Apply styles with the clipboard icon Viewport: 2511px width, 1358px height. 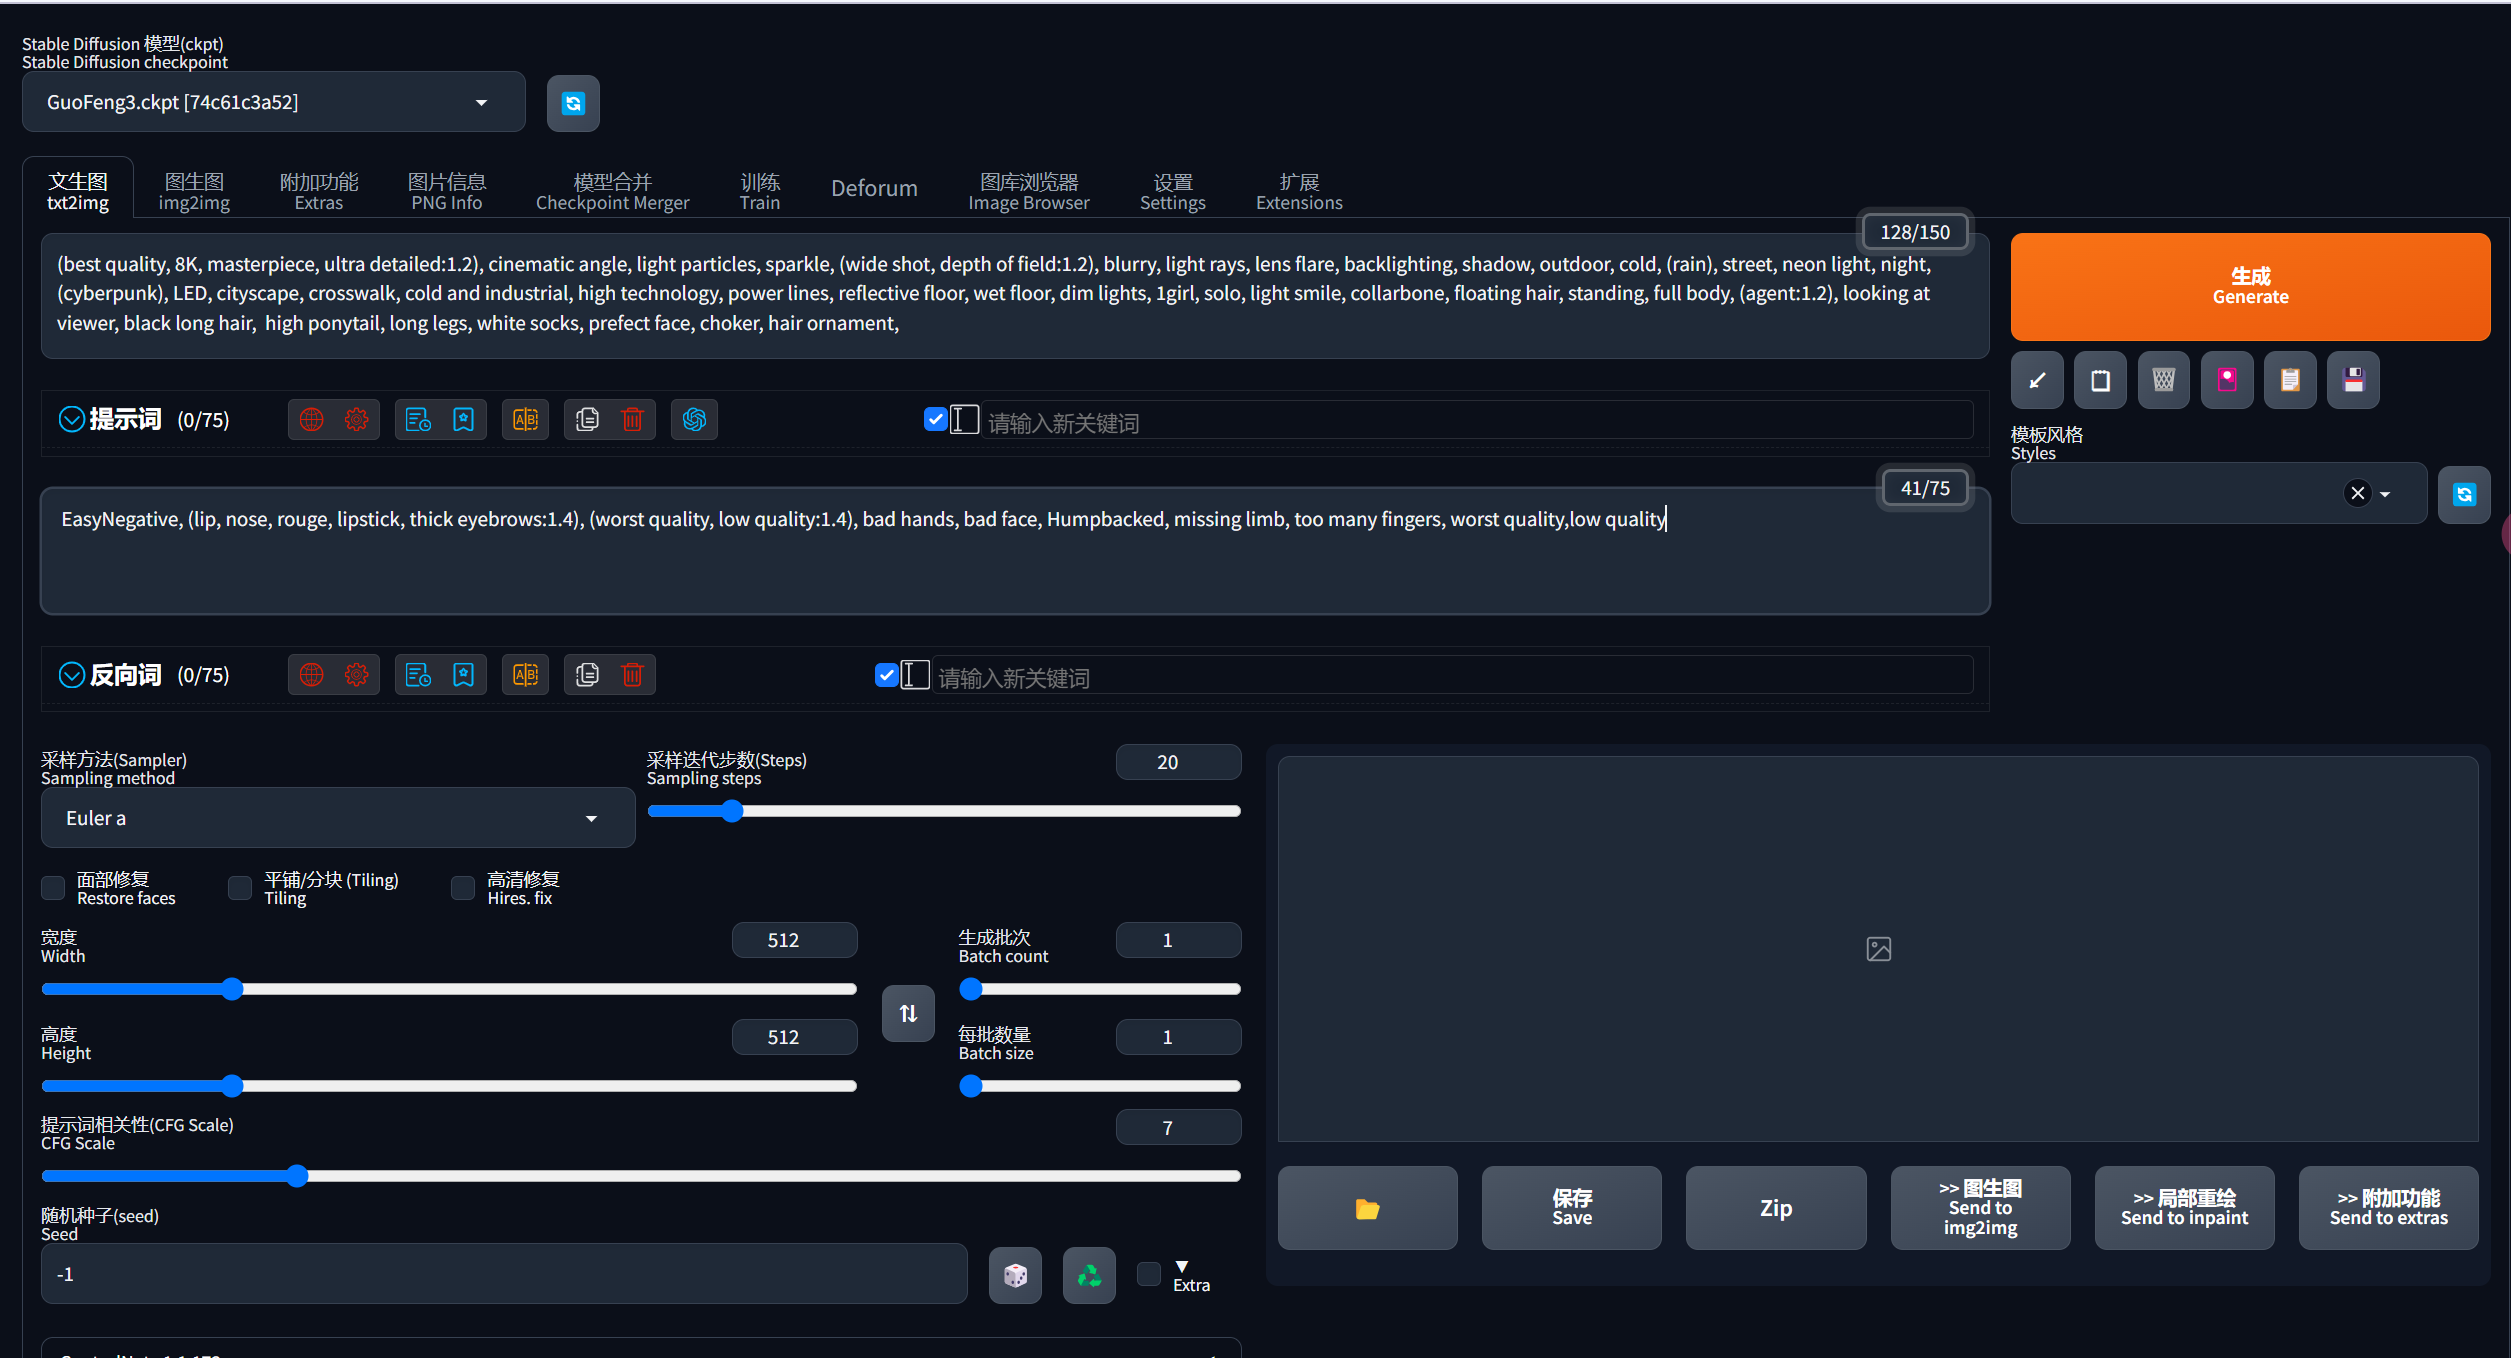point(2290,380)
